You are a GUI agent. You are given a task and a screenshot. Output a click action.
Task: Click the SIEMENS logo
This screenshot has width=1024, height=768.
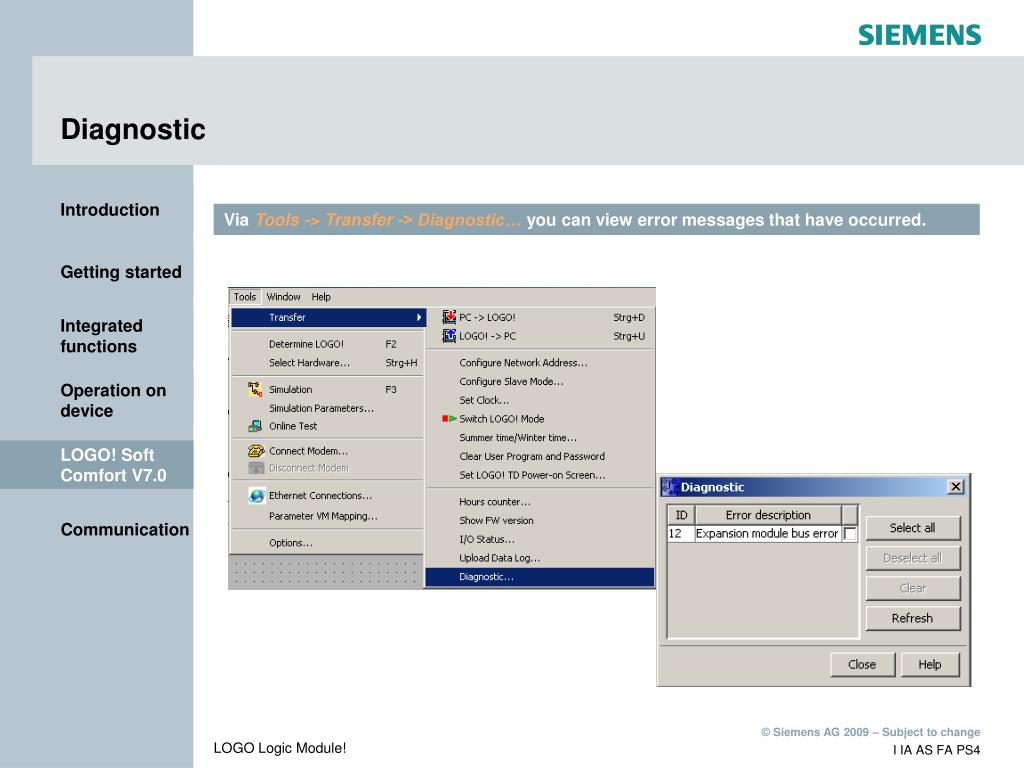pos(920,35)
